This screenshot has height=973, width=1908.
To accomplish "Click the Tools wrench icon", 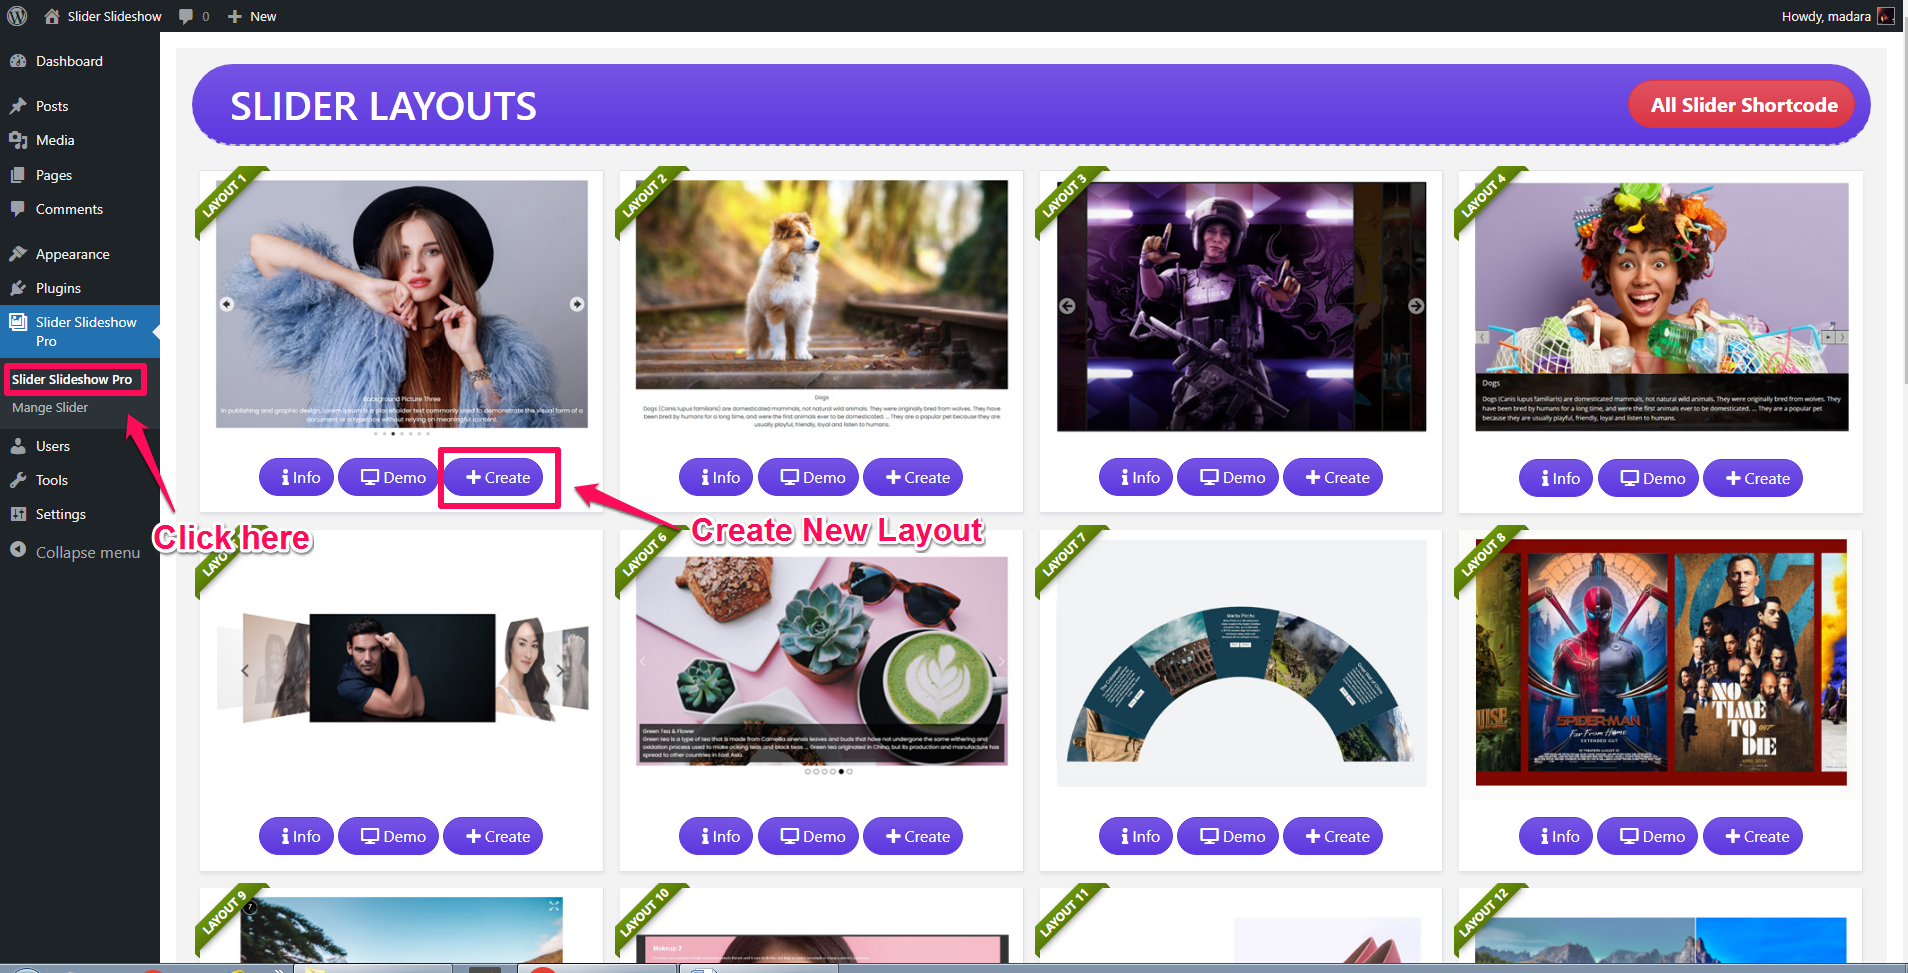I will click(18, 480).
